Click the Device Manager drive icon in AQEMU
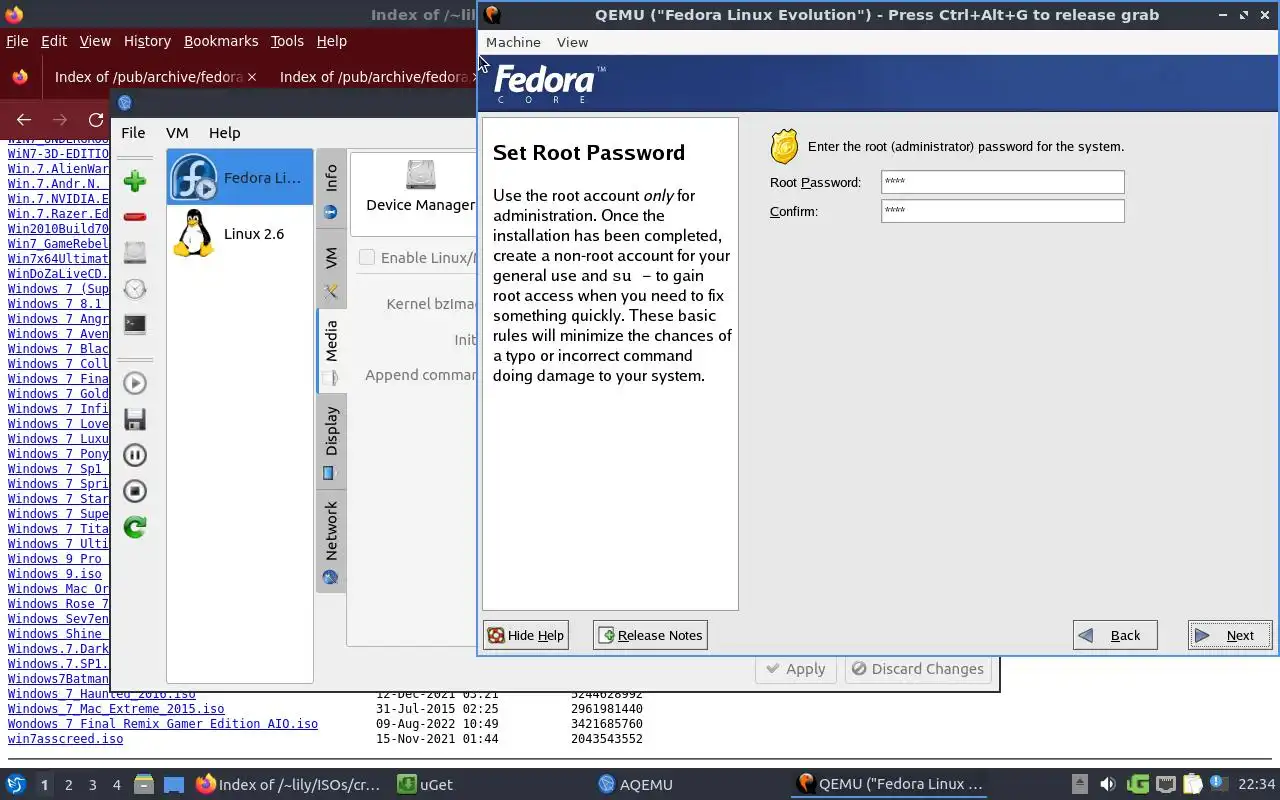1280x800 pixels. 421,175
